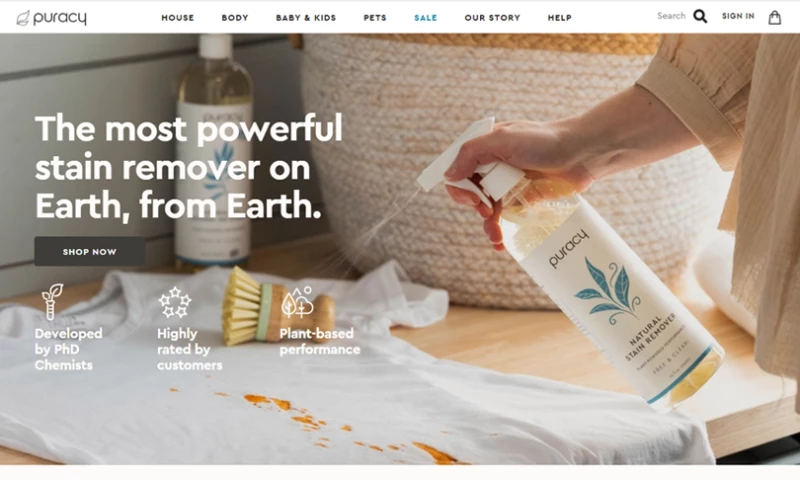
Task: Click the hero headline about stain remover
Action: click(189, 167)
